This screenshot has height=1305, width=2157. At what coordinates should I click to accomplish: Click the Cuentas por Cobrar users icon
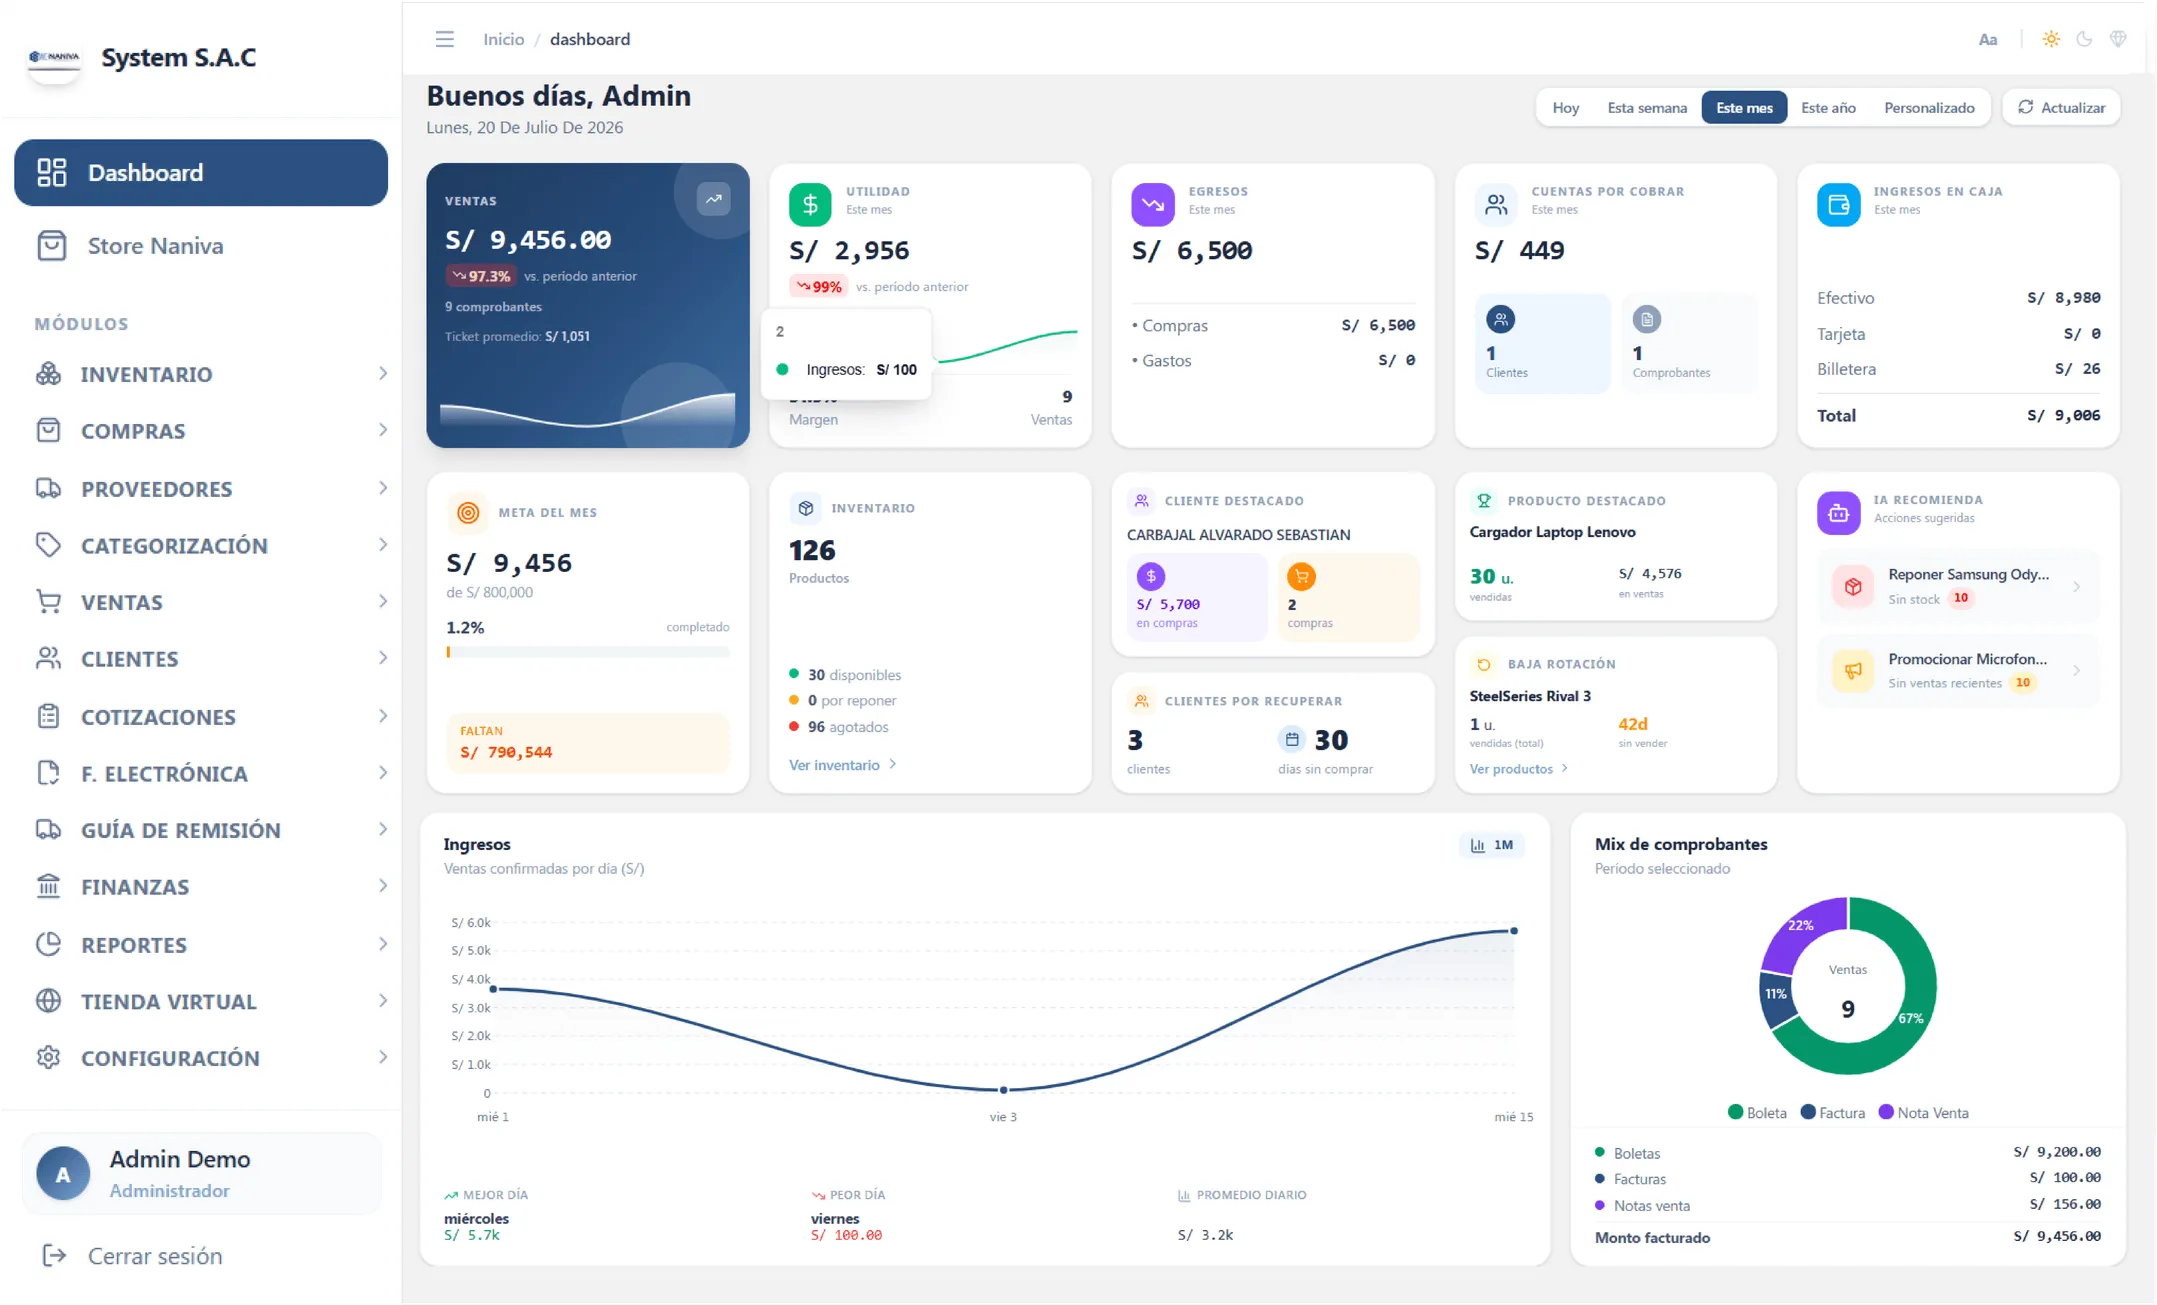1496,204
